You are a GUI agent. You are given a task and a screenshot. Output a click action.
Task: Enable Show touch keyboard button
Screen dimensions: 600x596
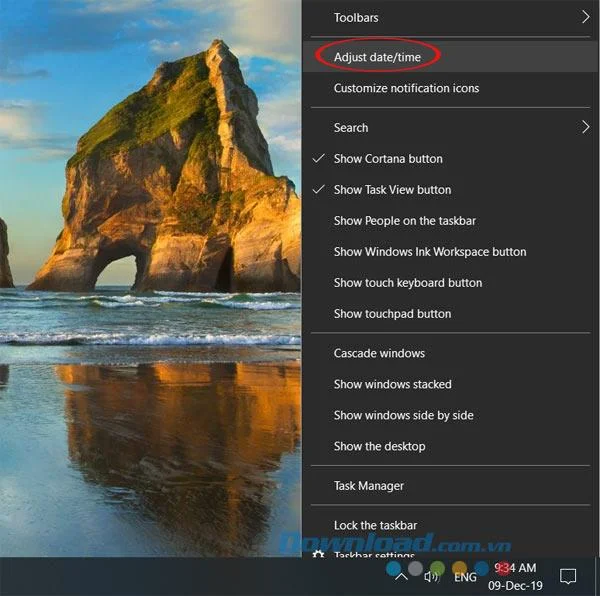[x=450, y=283]
